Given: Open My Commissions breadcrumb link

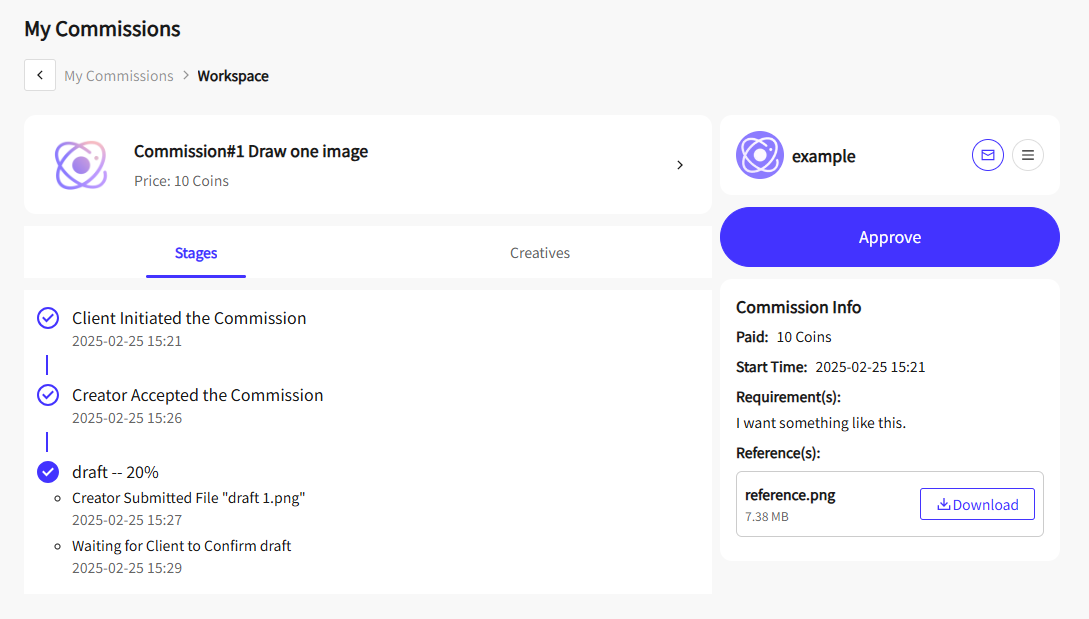Looking at the screenshot, I should [x=119, y=76].
